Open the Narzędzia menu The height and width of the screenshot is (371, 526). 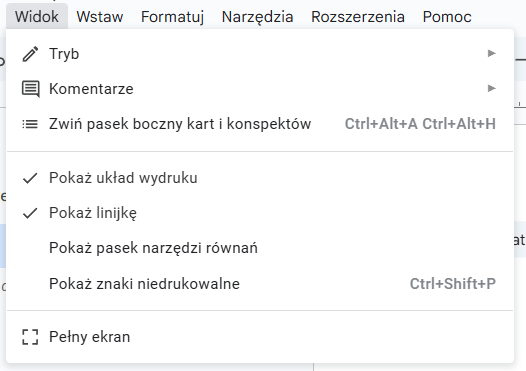258,17
